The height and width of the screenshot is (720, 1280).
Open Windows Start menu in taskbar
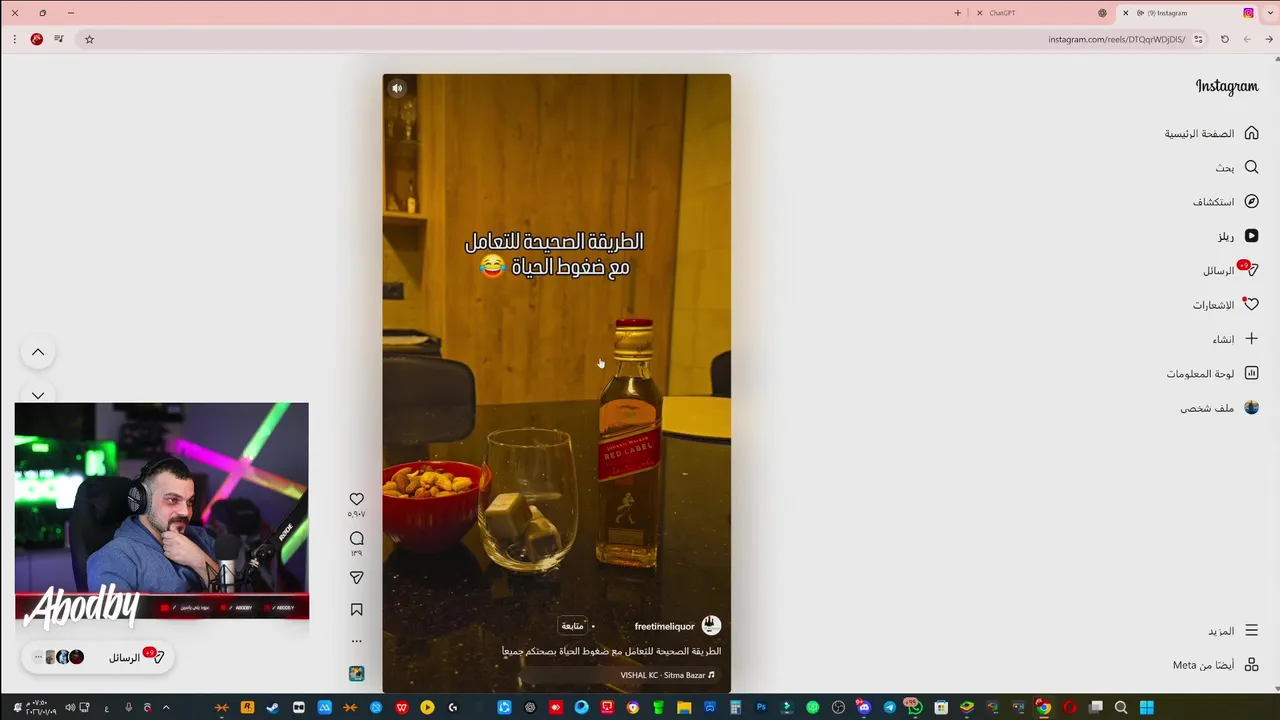coord(1147,708)
